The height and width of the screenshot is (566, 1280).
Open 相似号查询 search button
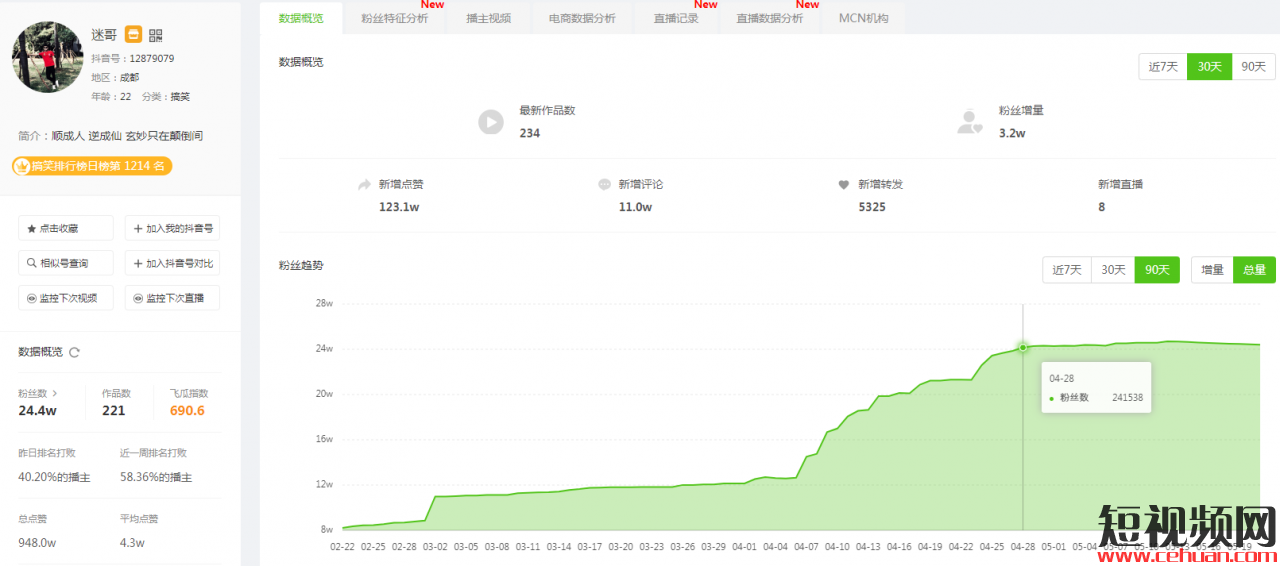coord(66,263)
